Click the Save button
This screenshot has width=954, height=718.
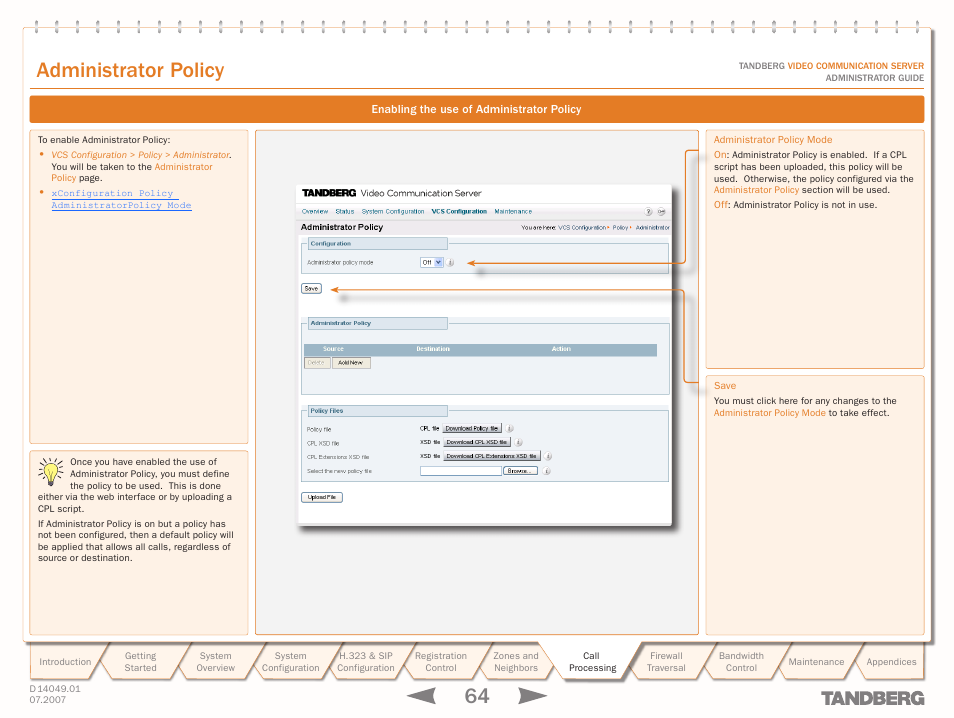click(311, 288)
